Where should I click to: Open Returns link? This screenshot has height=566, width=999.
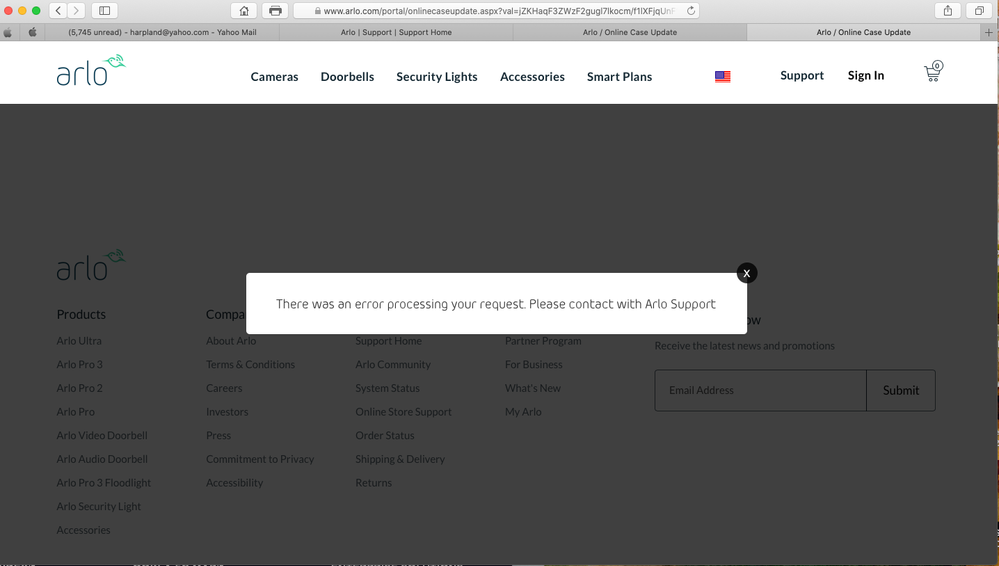(x=373, y=482)
